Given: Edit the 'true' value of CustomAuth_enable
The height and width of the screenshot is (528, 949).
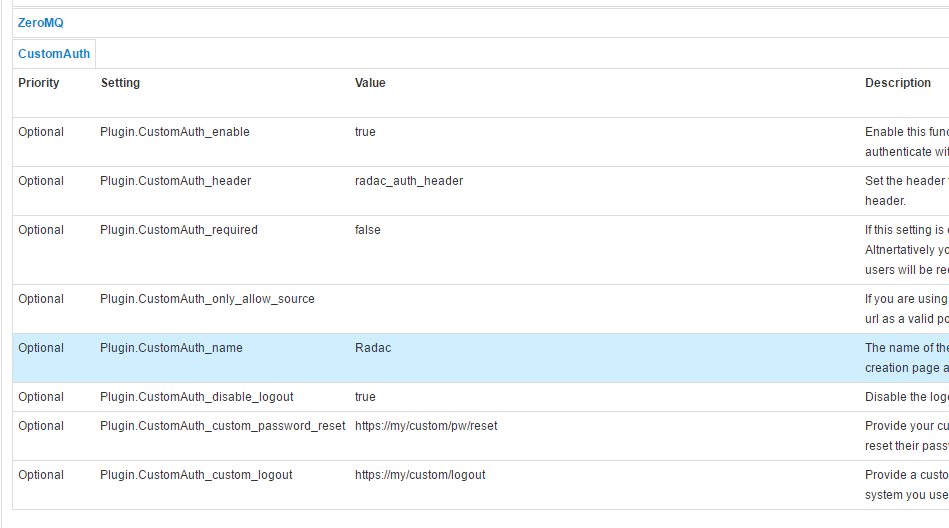Looking at the screenshot, I should (x=365, y=132).
